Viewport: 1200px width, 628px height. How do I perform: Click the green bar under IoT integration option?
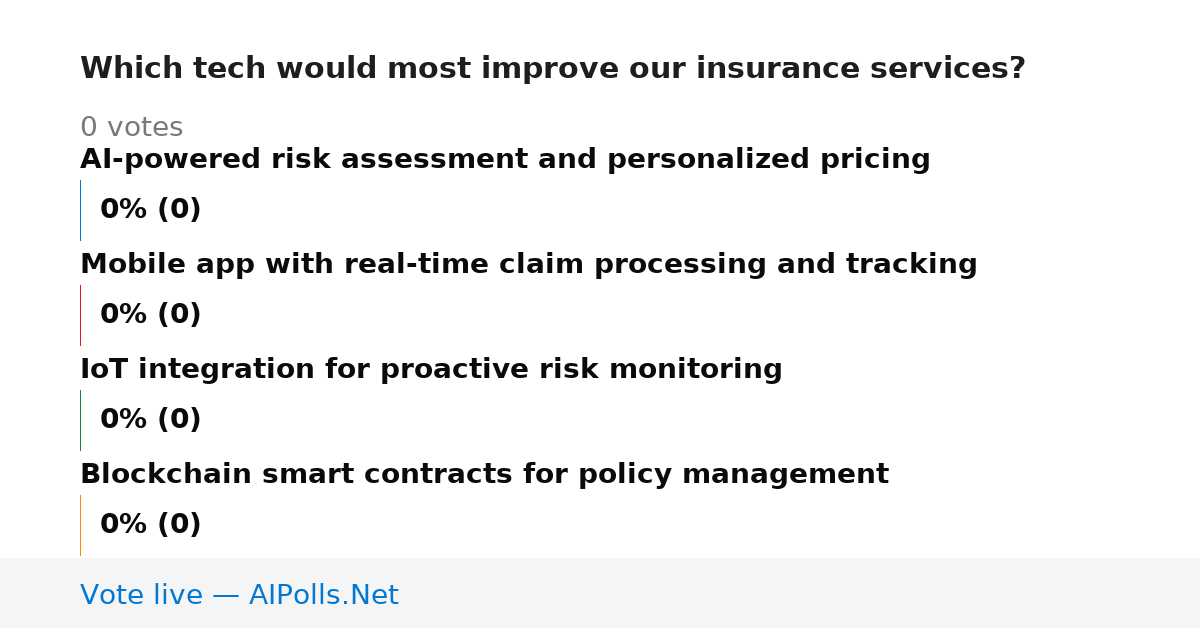point(80,420)
